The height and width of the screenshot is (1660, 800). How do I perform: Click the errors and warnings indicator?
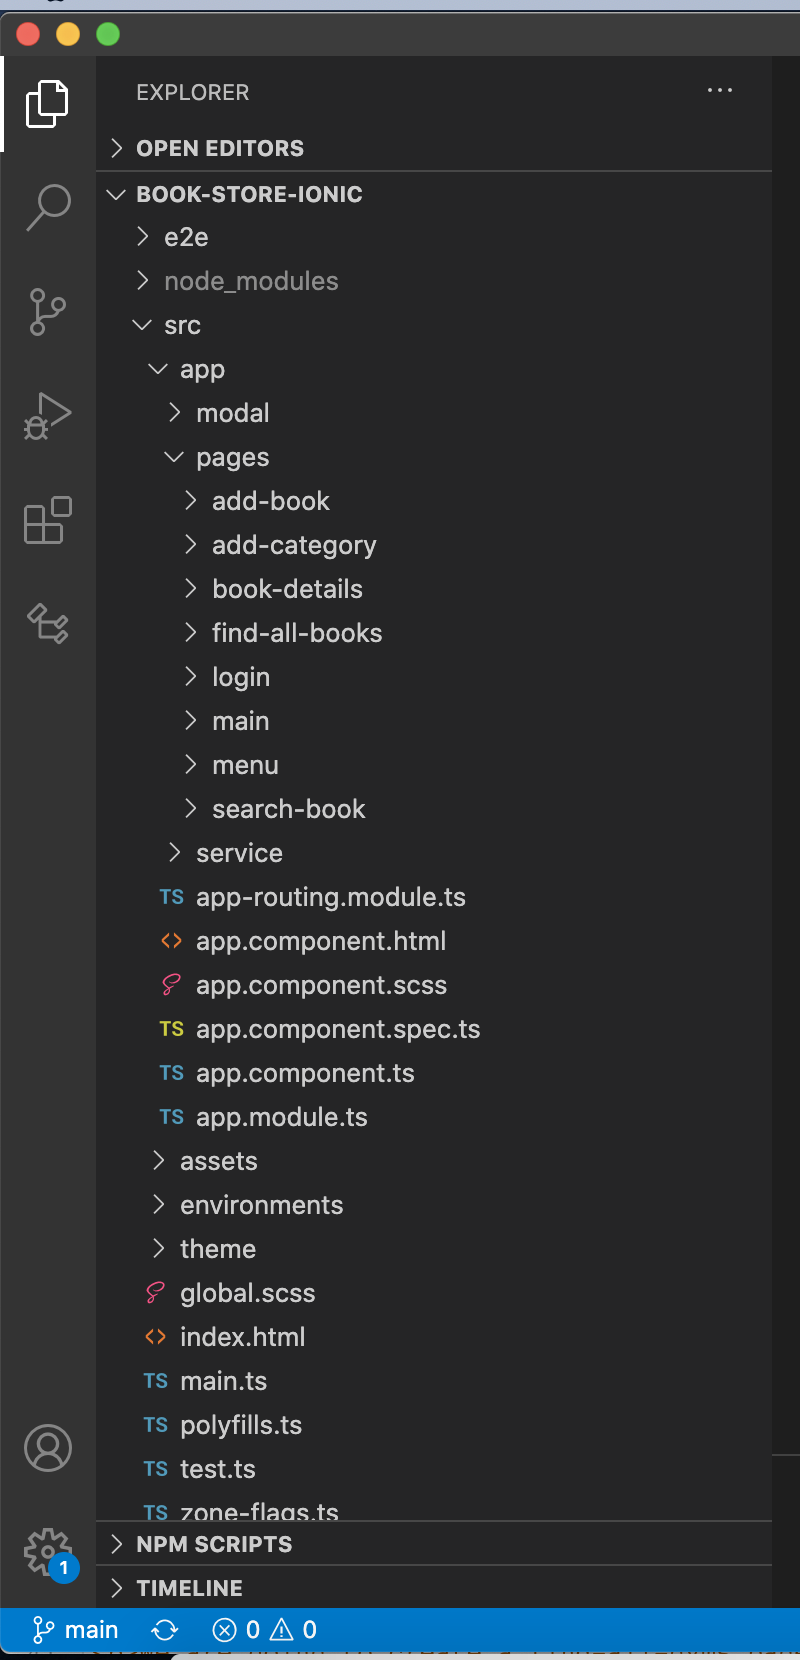(265, 1631)
